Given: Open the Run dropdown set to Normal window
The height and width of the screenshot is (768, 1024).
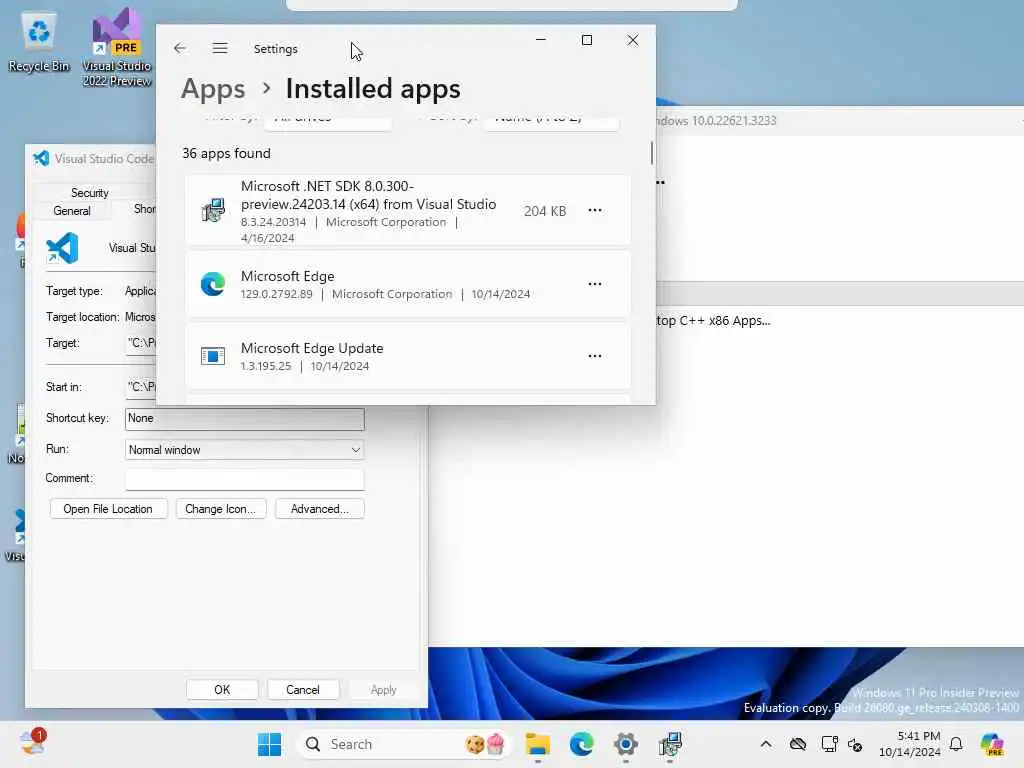Looking at the screenshot, I should (x=244, y=449).
